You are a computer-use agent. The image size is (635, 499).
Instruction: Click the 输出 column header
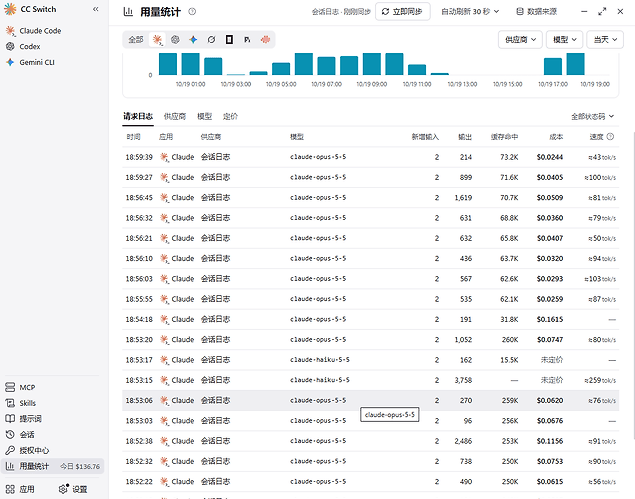point(465,137)
